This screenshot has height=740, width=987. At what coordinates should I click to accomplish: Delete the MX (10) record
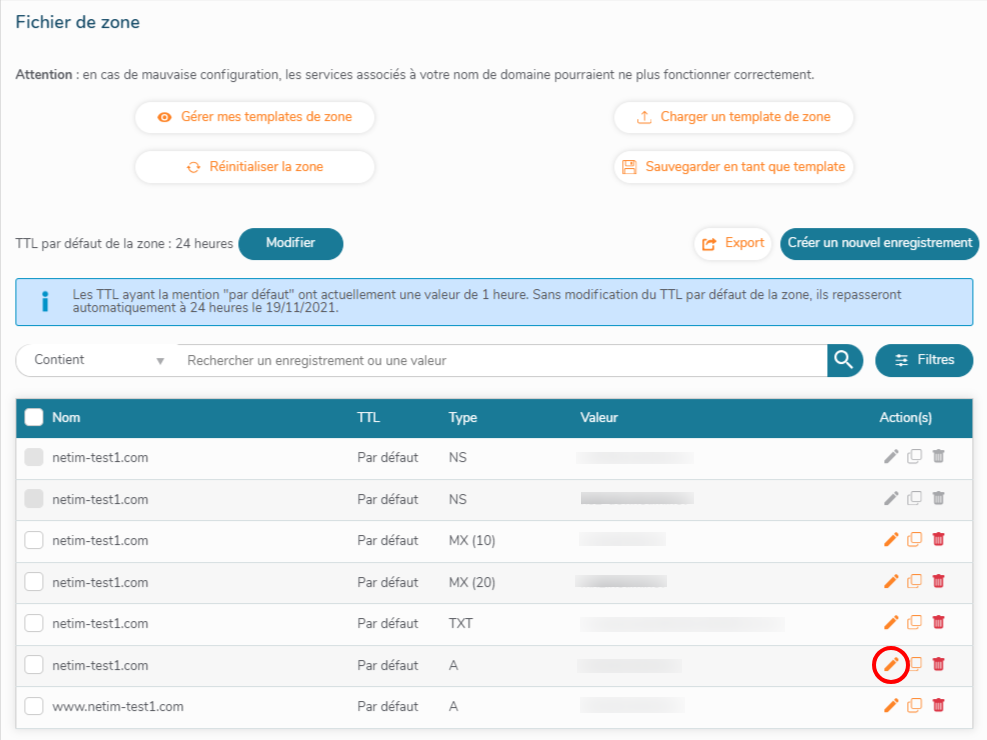[938, 540]
